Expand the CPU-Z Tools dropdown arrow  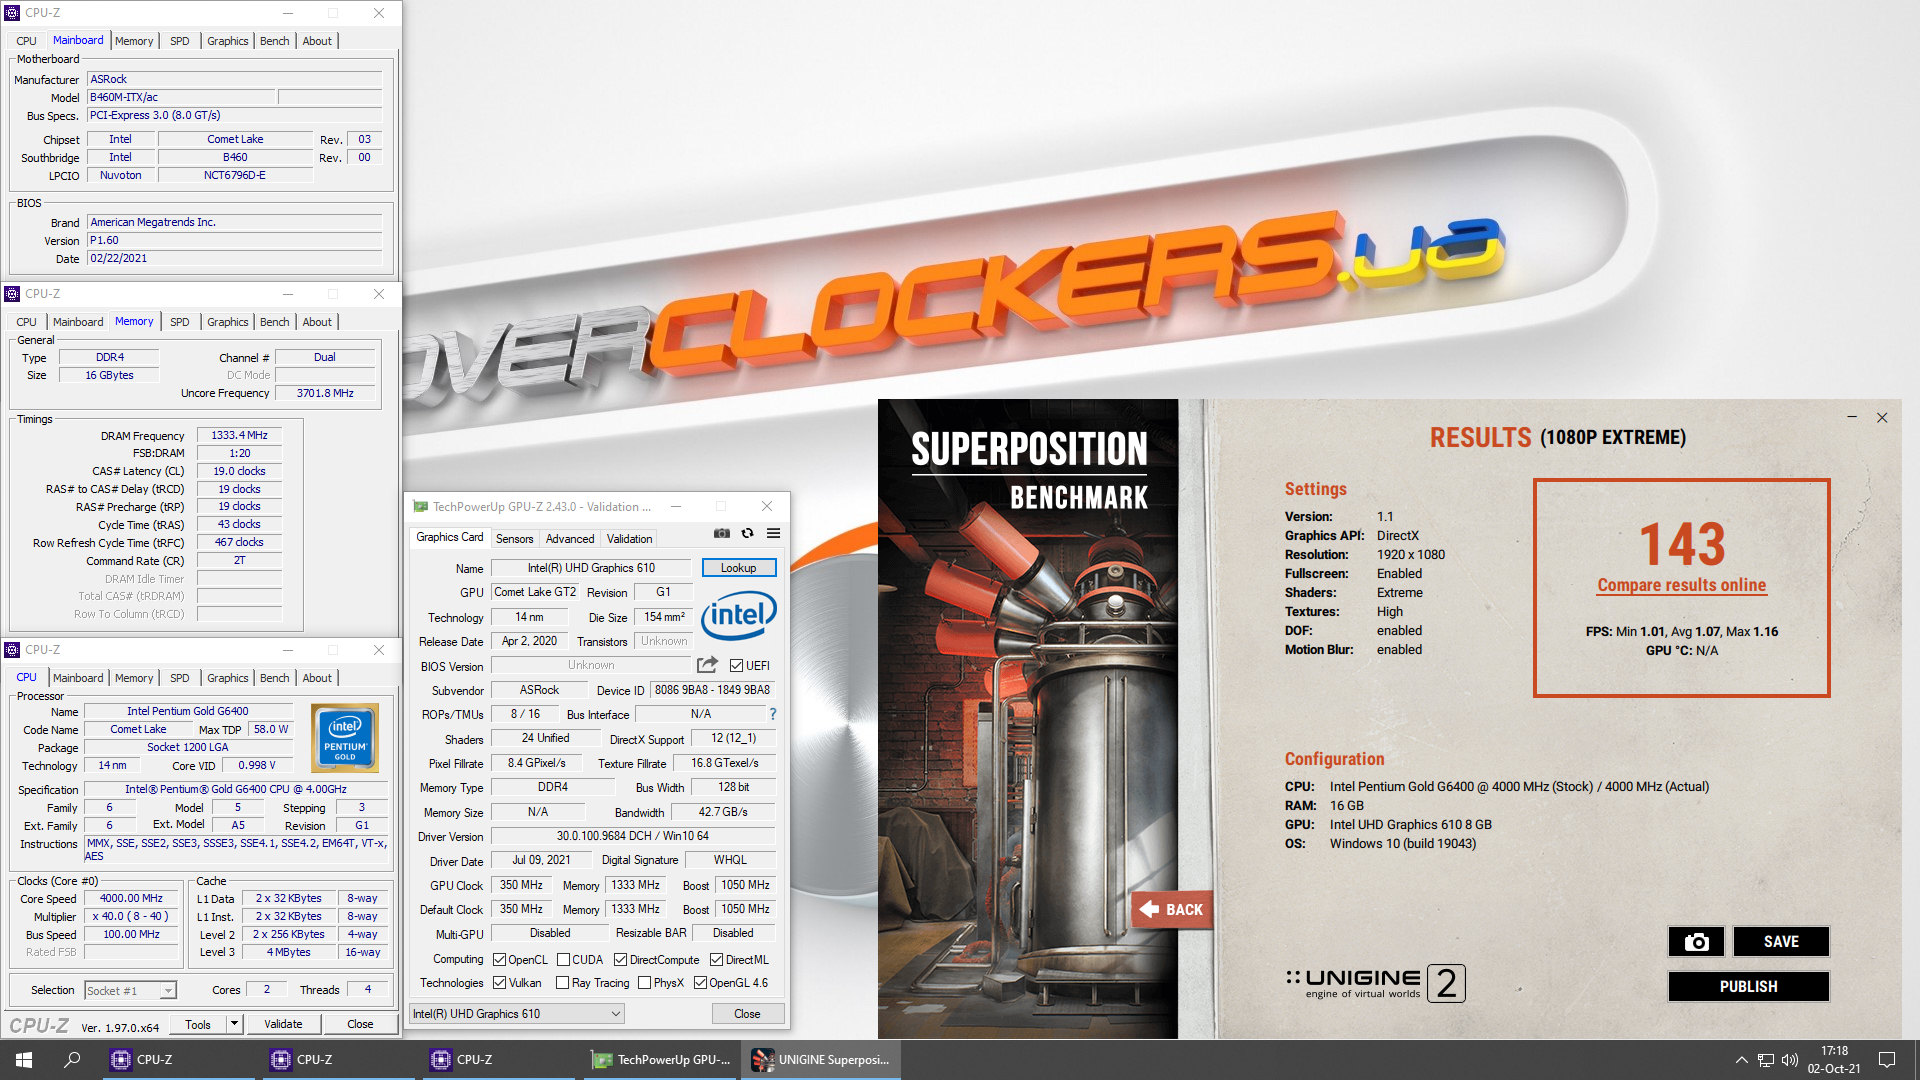tap(234, 1024)
